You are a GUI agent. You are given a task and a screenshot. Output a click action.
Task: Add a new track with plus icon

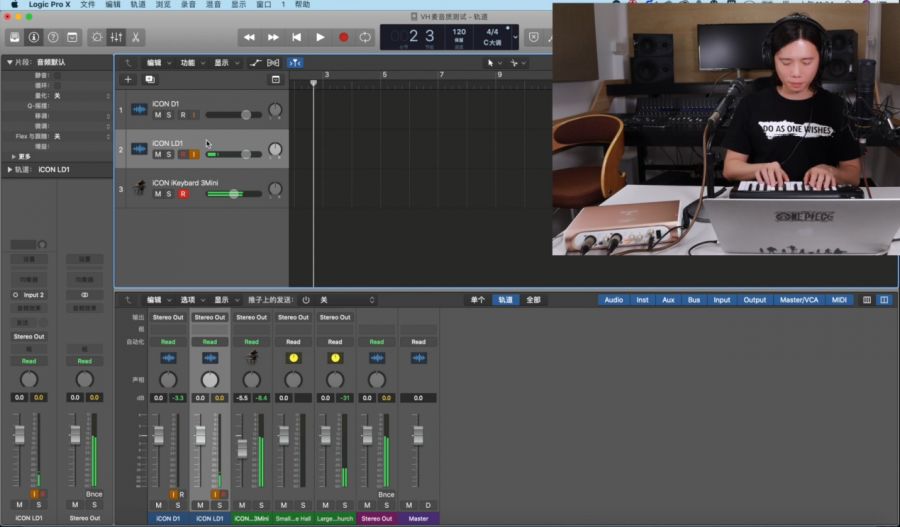coord(128,79)
